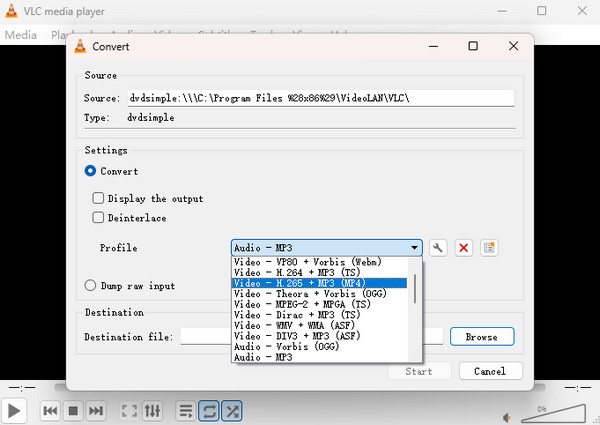Click the Play button in VLC controls
The height and width of the screenshot is (425, 600).
click(14, 411)
